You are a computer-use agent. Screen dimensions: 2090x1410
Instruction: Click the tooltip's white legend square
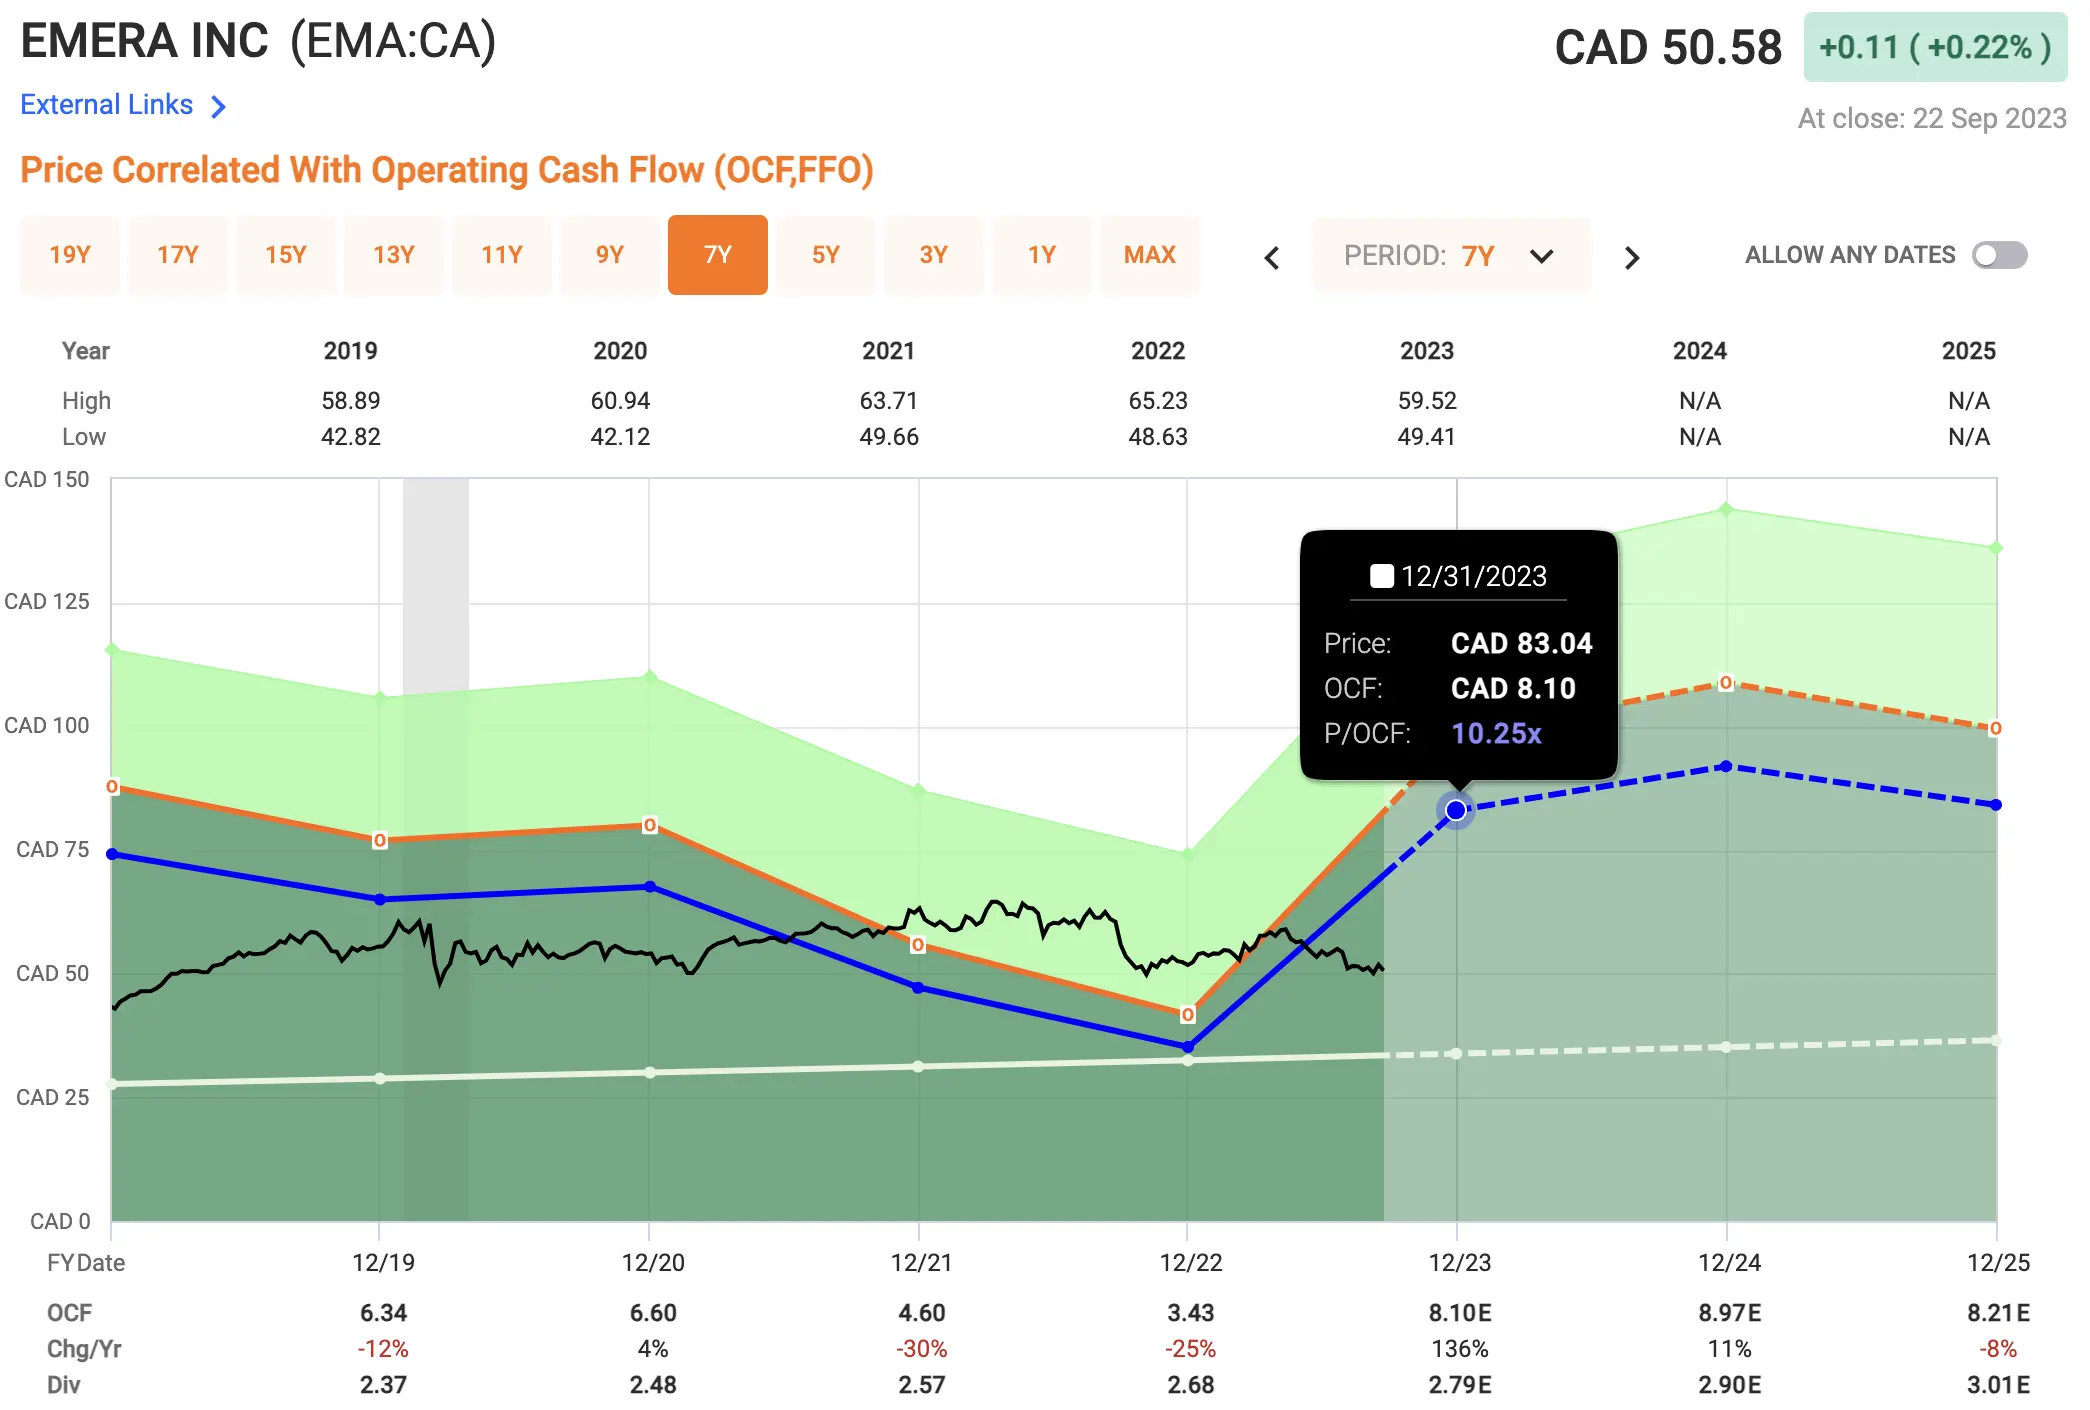[1382, 576]
